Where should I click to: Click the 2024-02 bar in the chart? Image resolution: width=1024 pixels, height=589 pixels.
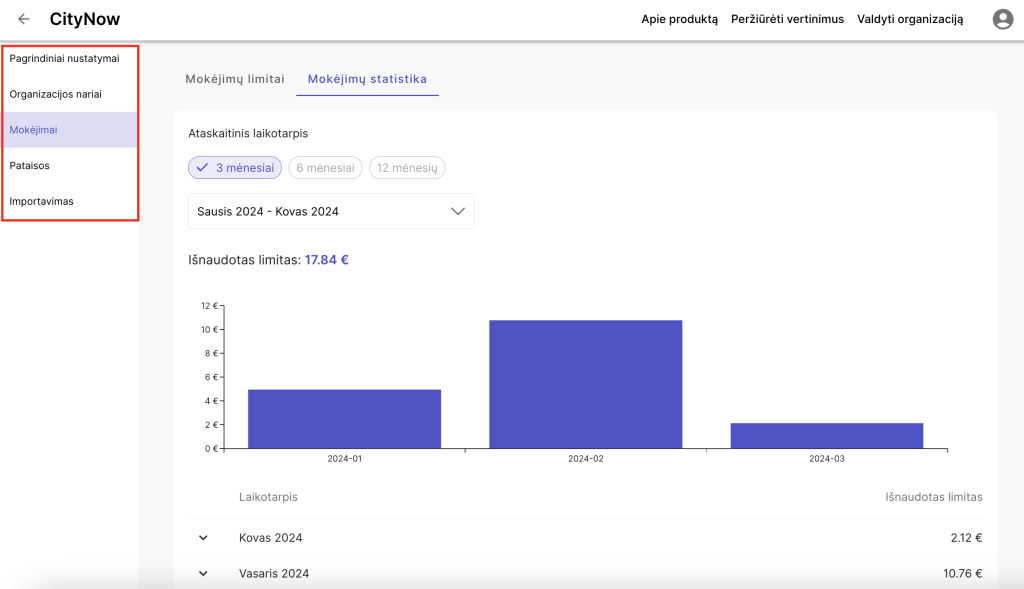pyautogui.click(x=585, y=384)
